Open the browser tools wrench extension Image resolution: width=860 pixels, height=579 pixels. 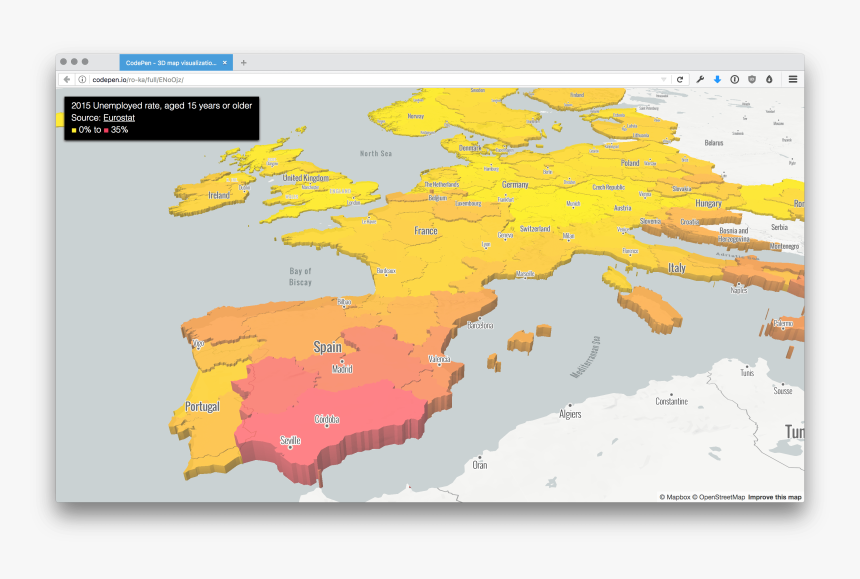click(x=700, y=79)
